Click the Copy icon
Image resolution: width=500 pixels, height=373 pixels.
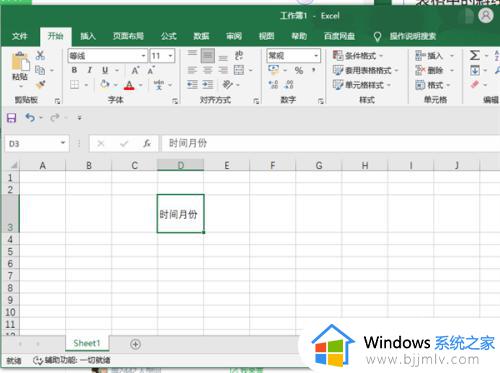40,70
